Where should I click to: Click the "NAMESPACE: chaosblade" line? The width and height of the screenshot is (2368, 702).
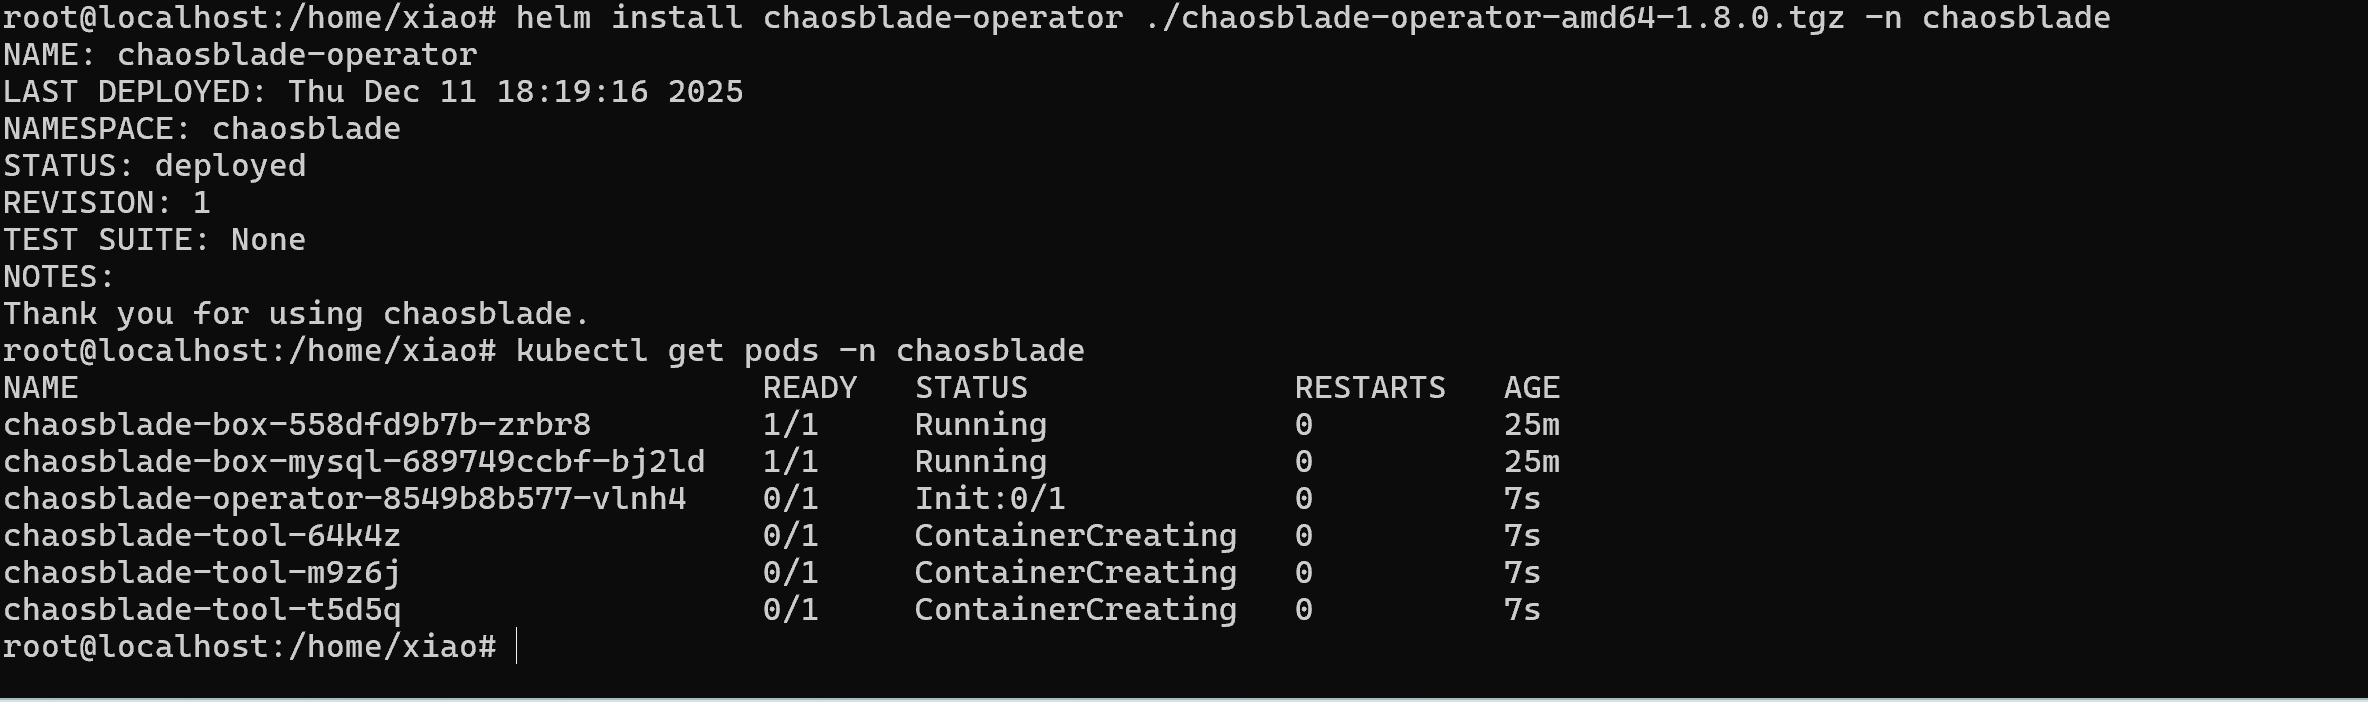(202, 129)
